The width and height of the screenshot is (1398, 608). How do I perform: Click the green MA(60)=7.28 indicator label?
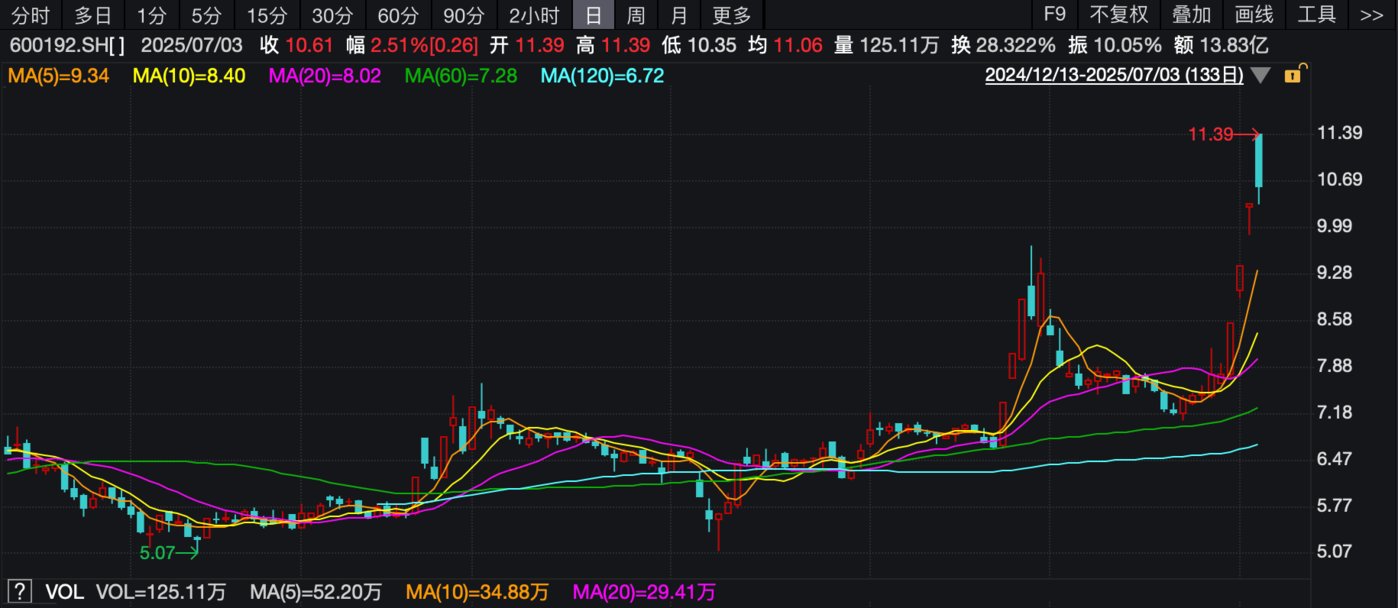[461, 76]
